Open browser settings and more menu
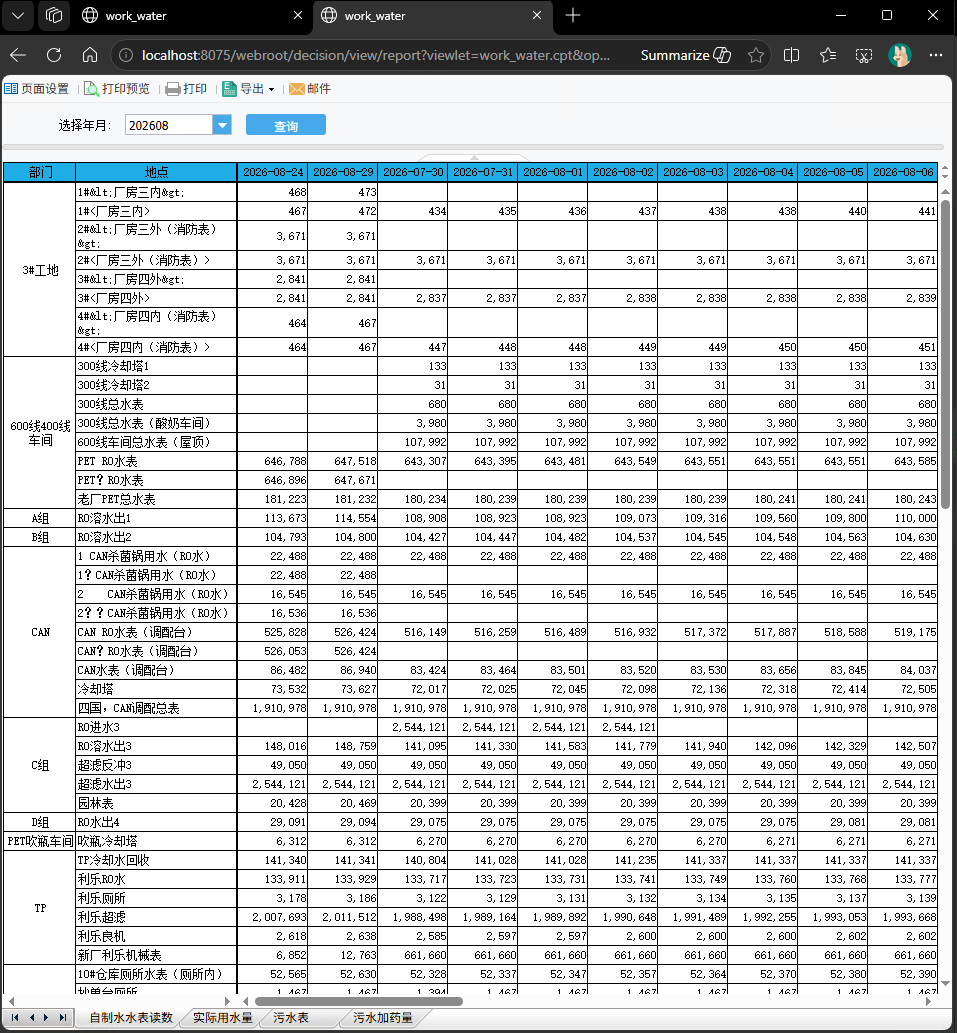Viewport: 957px width, 1033px height. click(936, 55)
